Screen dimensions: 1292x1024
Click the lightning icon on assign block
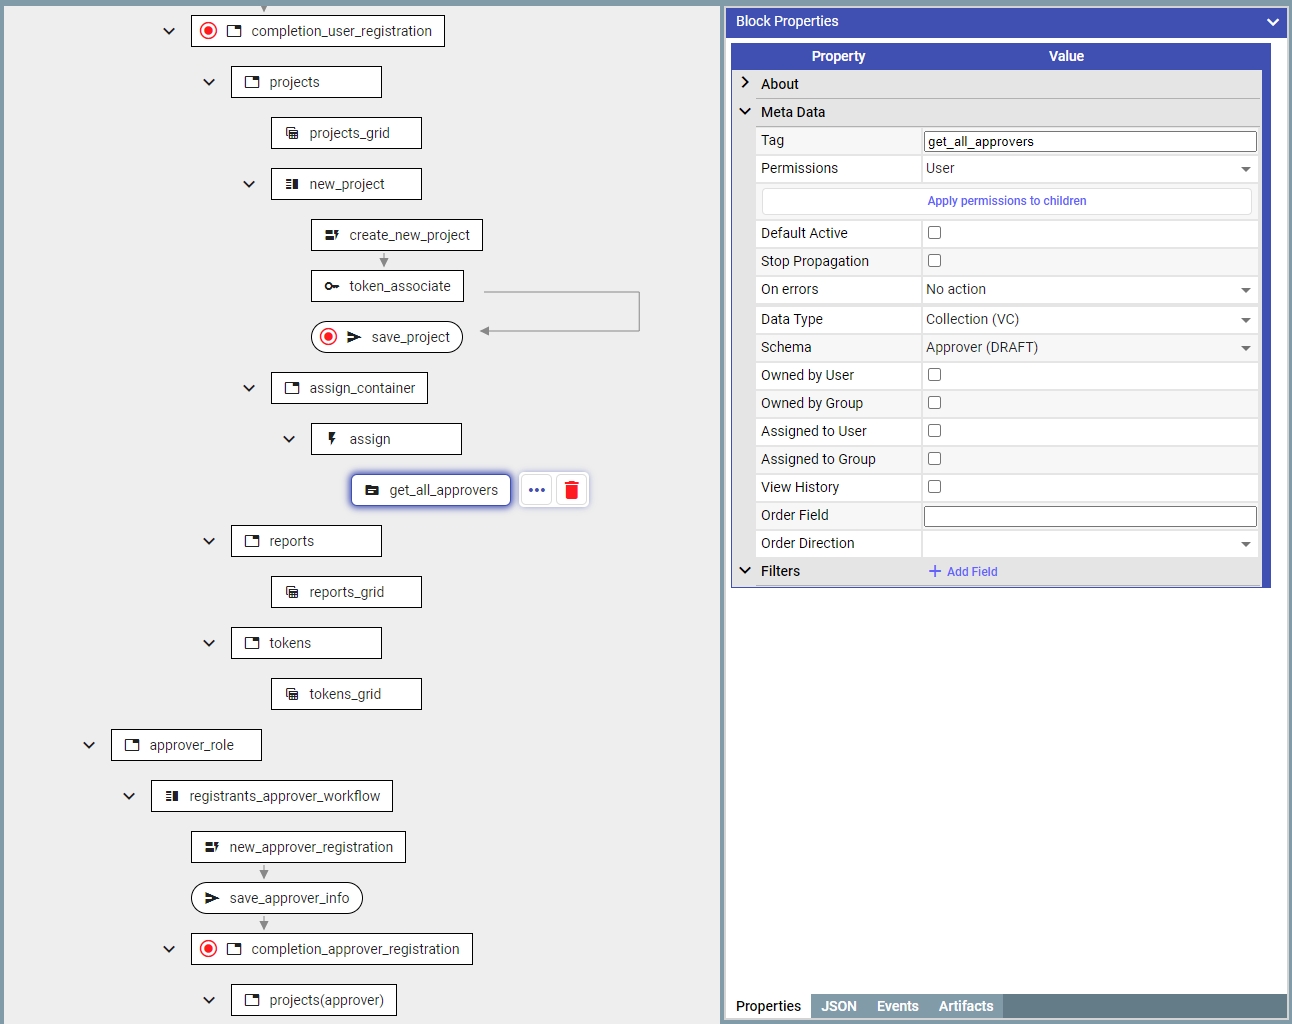332,439
